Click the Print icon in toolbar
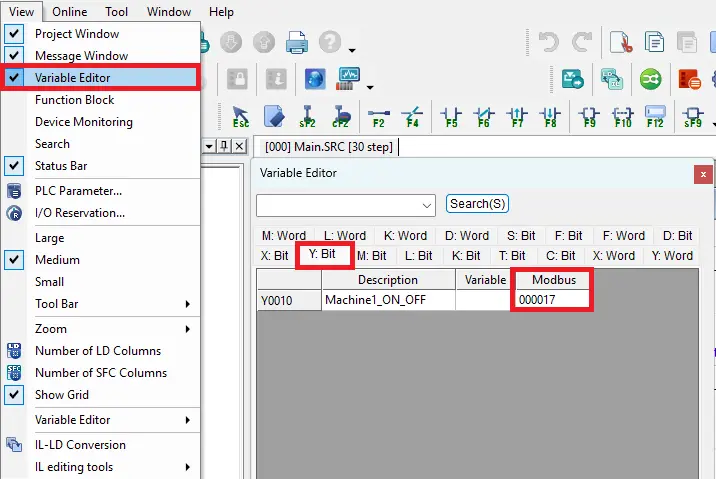Screen dimensions: 716x479 [x=297, y=42]
